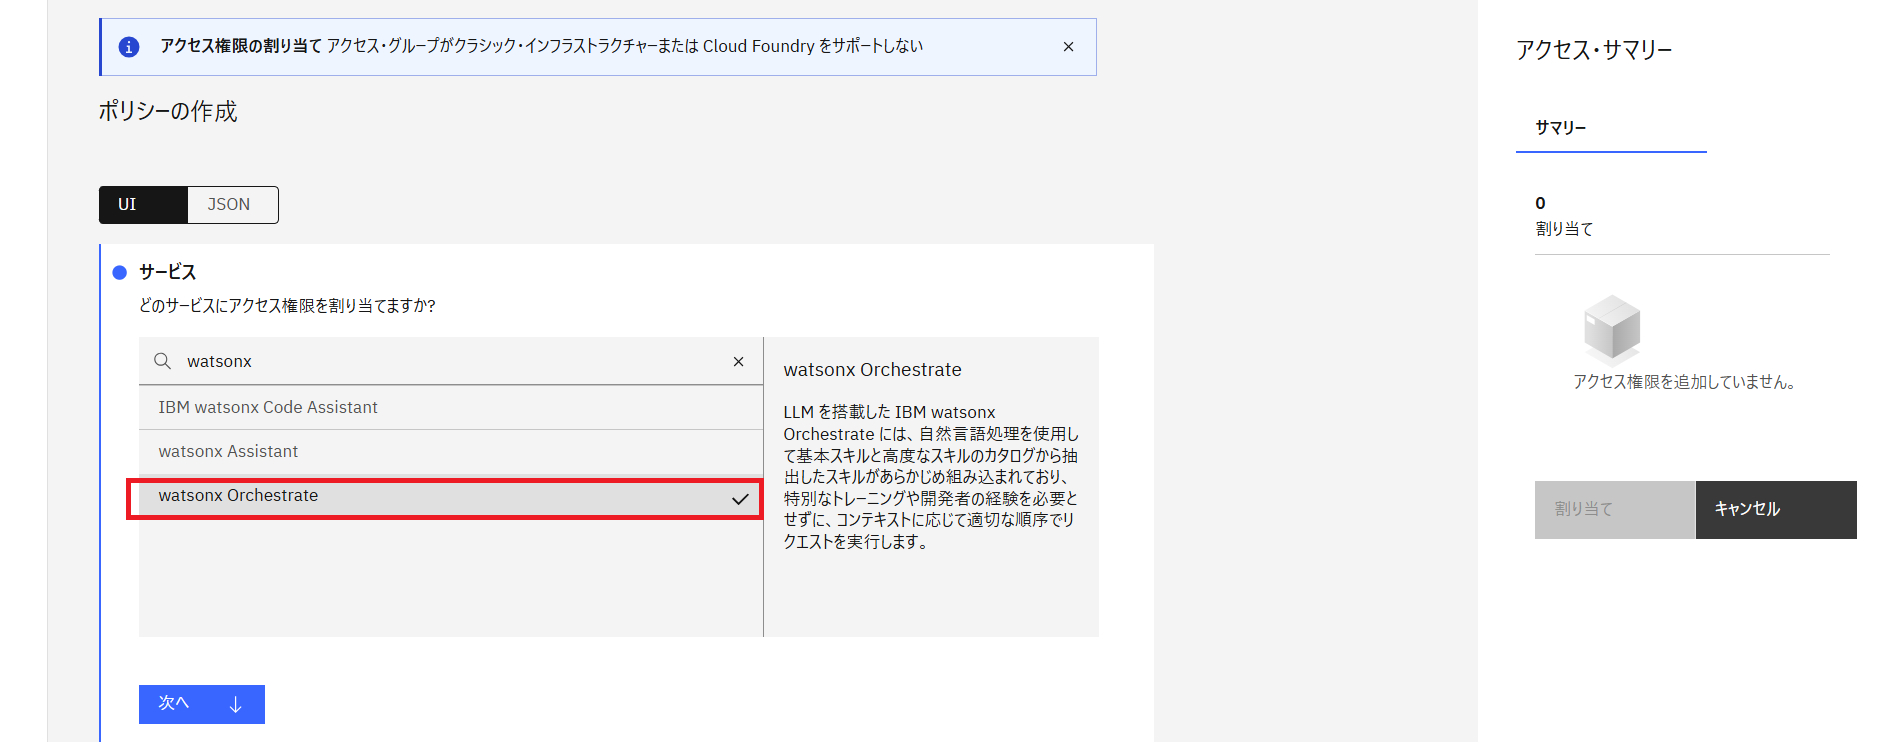The height and width of the screenshot is (742, 1885).
Task: Open the サマリー tab in access summary
Action: [x=1610, y=128]
